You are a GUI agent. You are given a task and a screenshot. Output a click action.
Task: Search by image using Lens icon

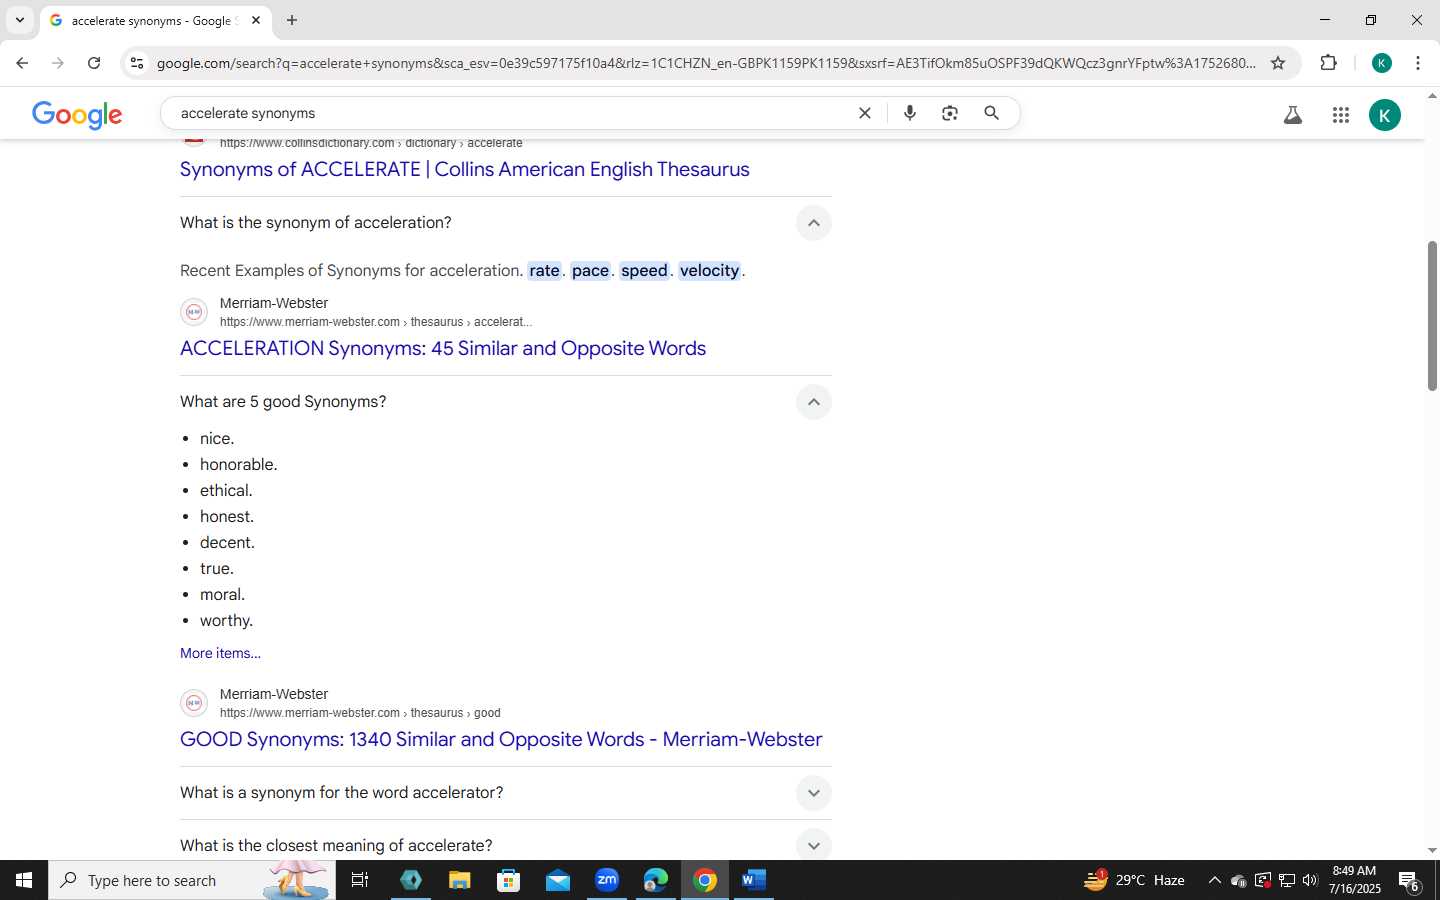(x=950, y=113)
